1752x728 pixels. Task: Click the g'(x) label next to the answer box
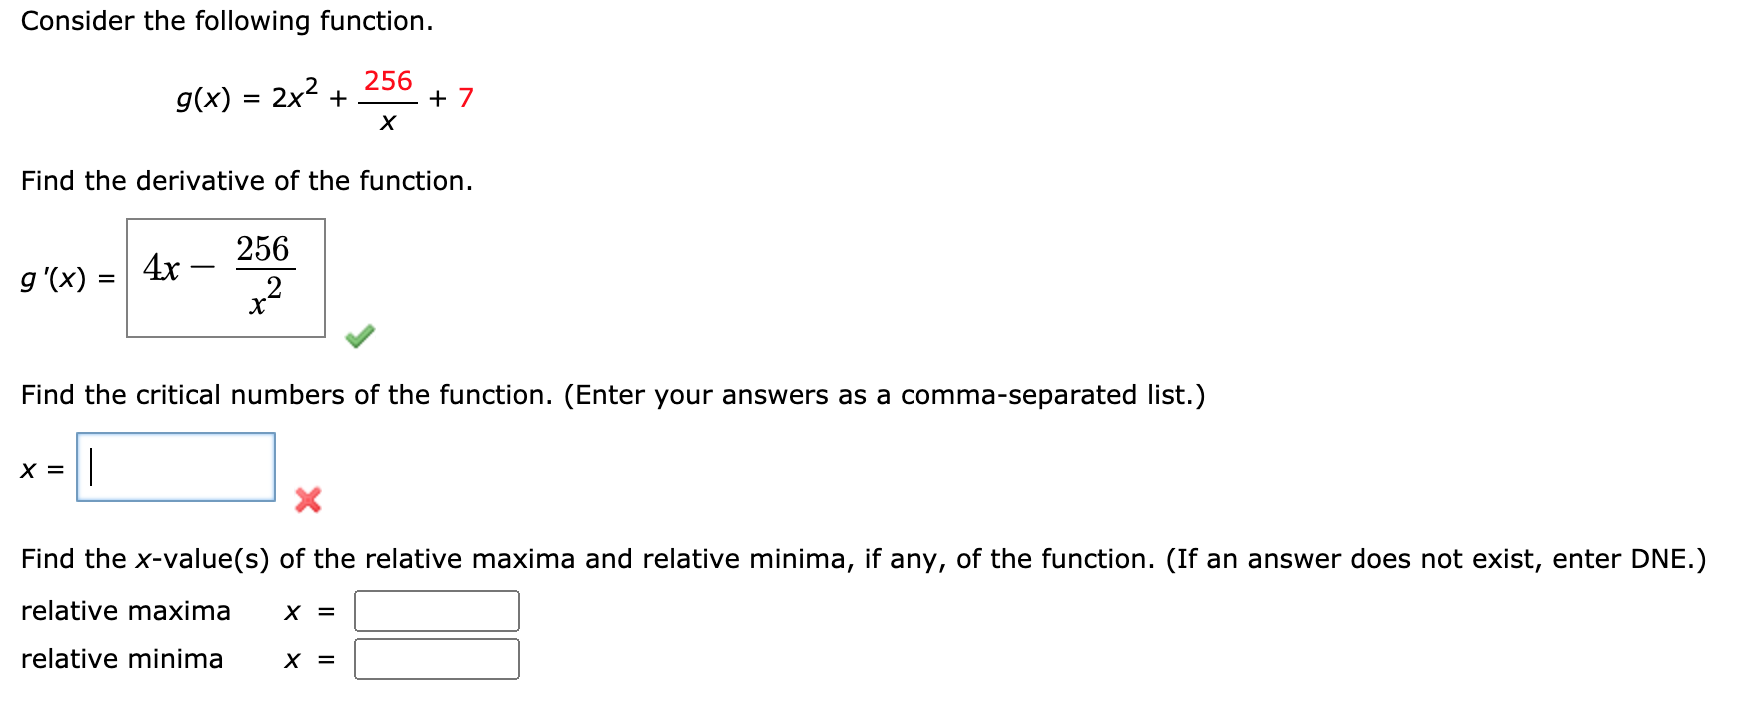coord(62,280)
